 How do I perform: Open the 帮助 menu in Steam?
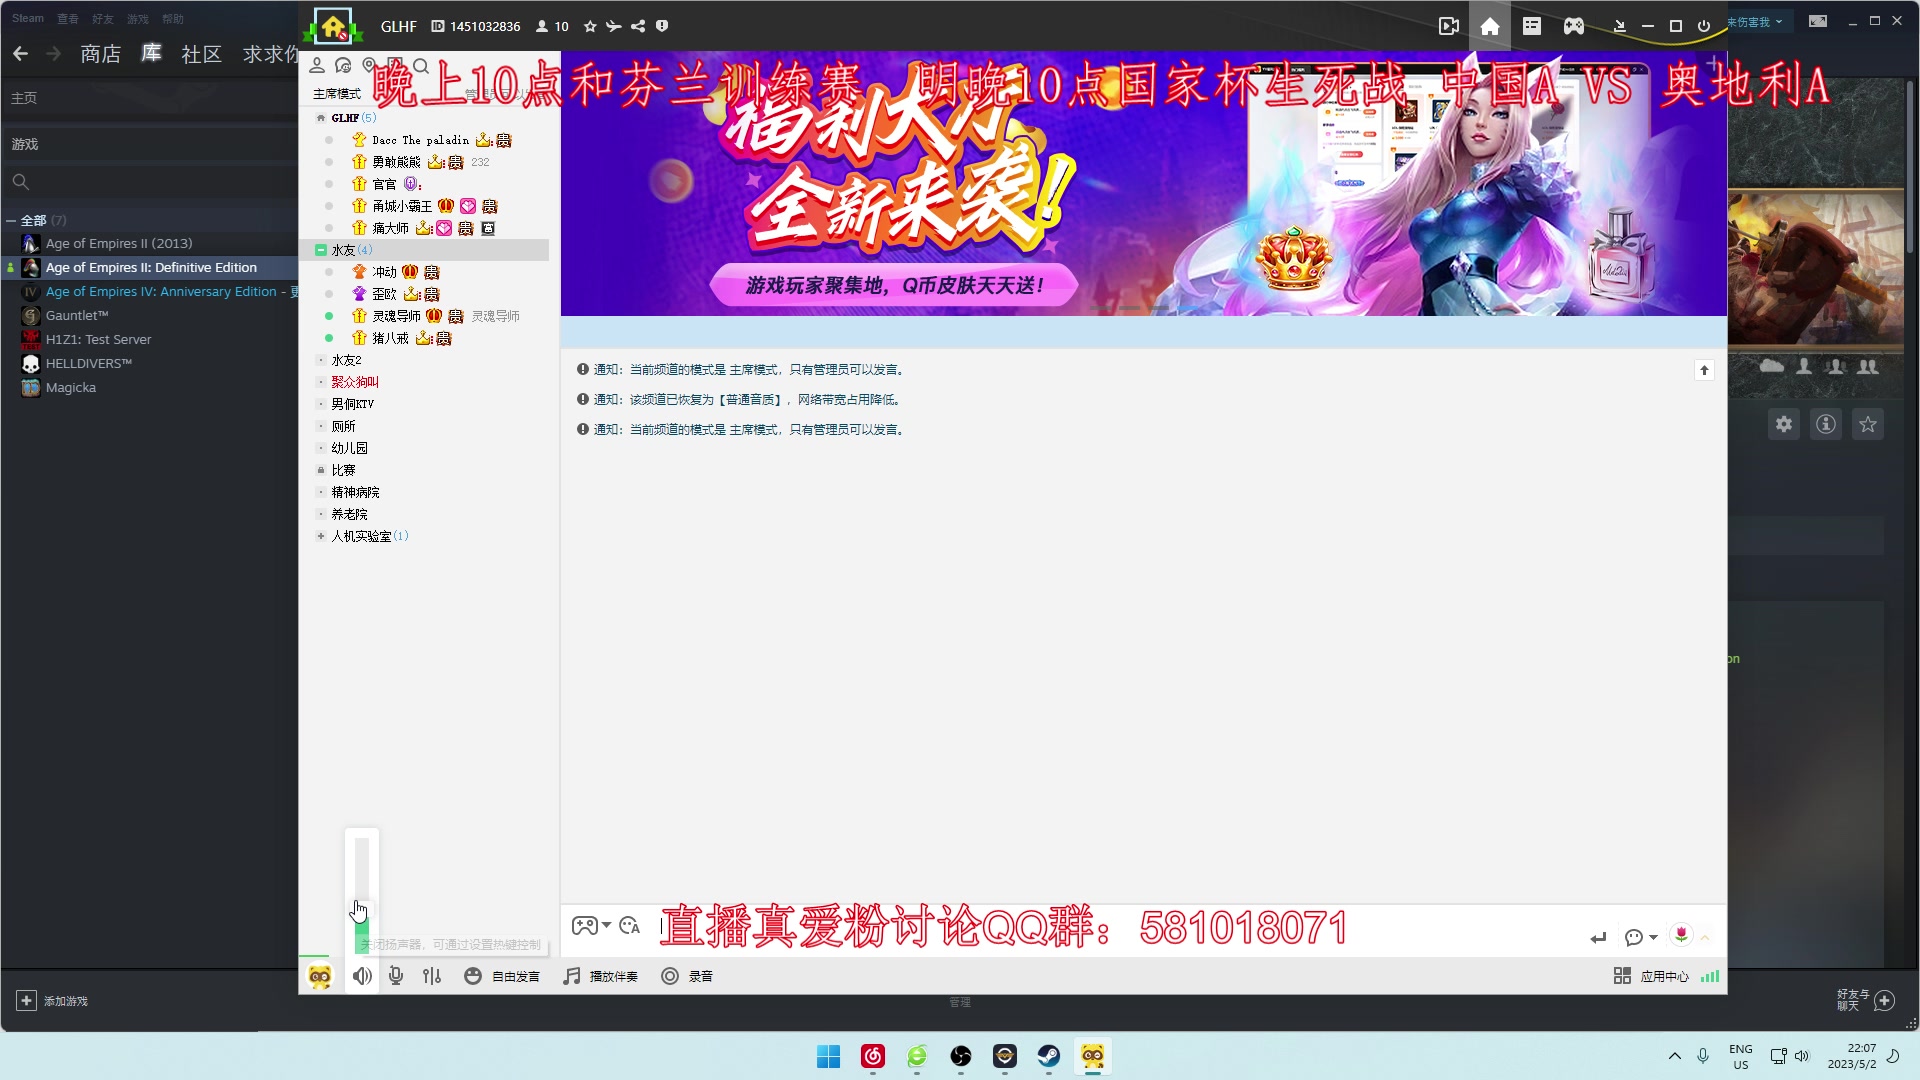point(173,19)
